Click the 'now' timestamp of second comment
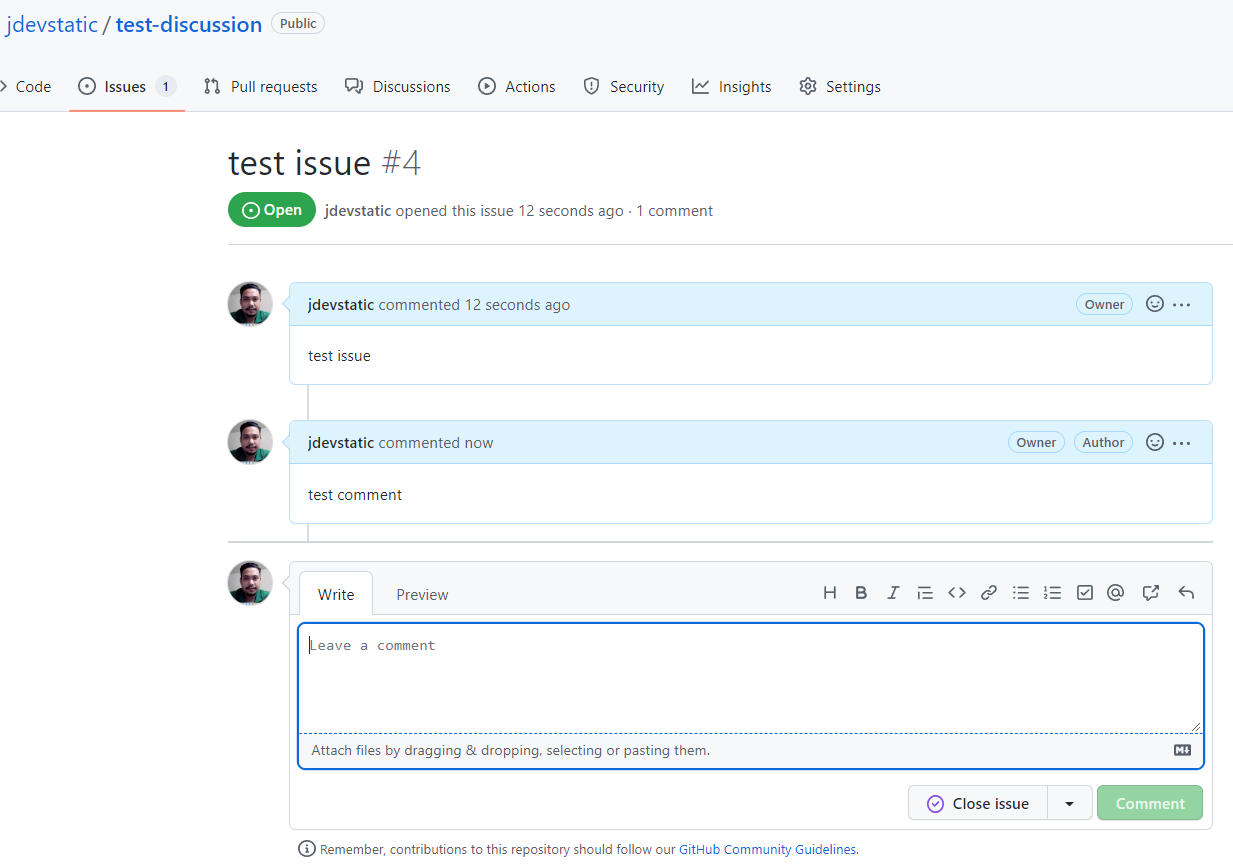The width and height of the screenshot is (1233, 866). (x=479, y=443)
